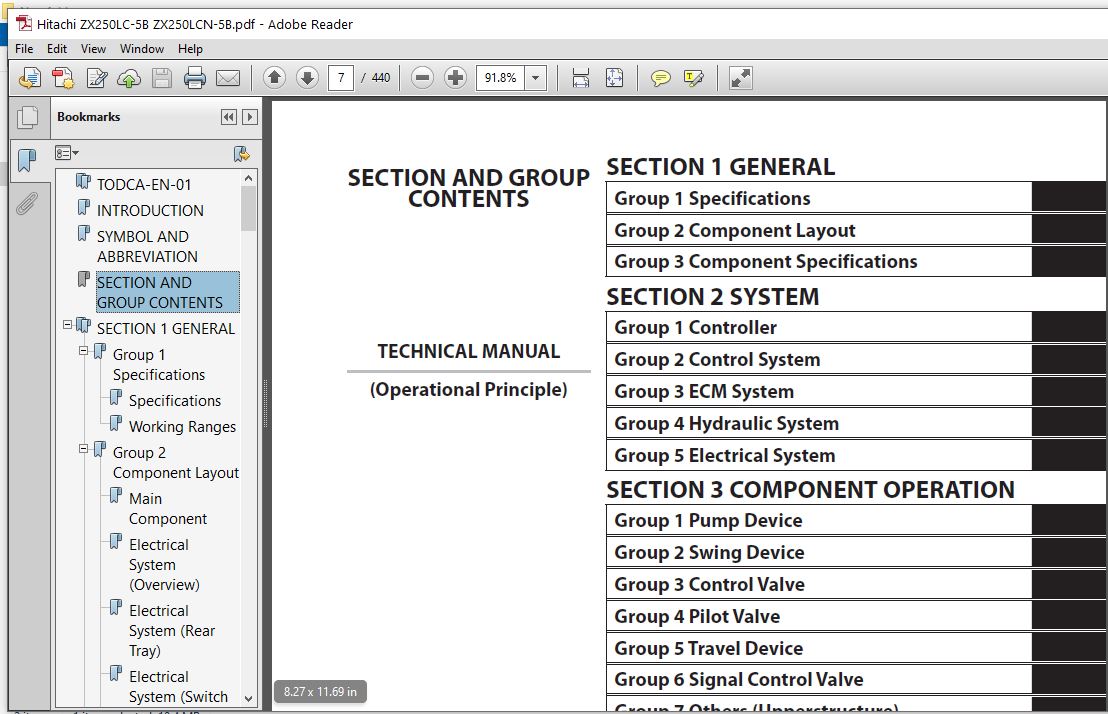Collapse the SECTION 1 GENERAL bookmark
Screen dimensions: 1108x714
[x=67, y=325]
